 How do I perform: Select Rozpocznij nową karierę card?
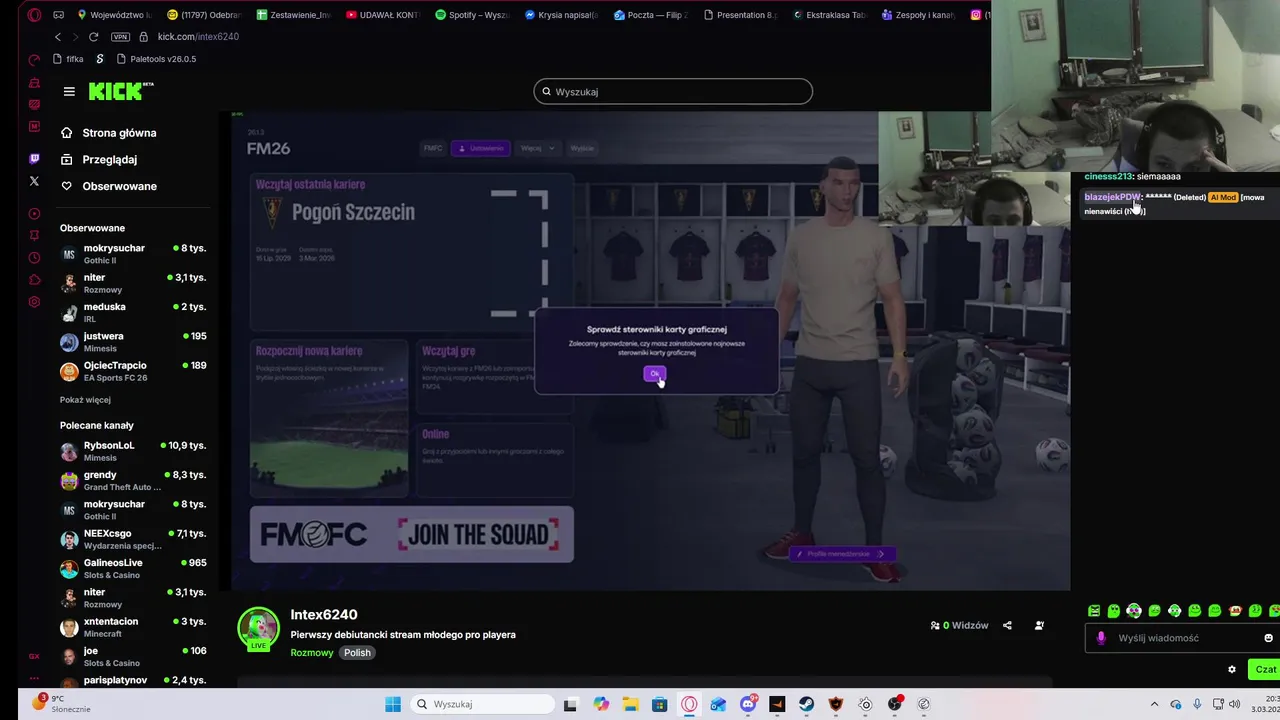click(329, 418)
